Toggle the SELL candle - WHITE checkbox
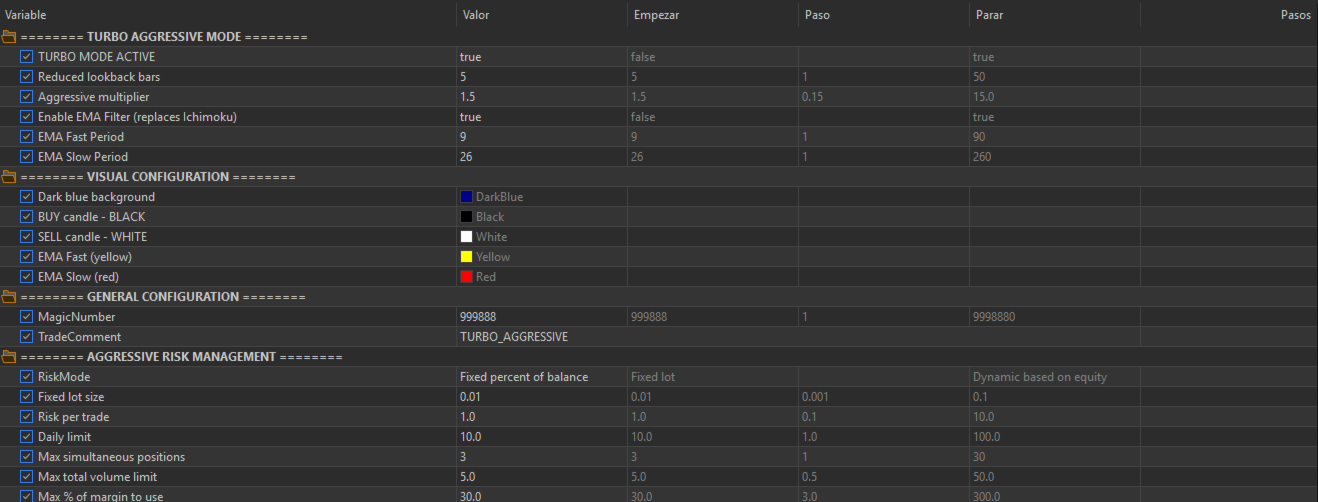This screenshot has width=1318, height=502. tap(27, 237)
